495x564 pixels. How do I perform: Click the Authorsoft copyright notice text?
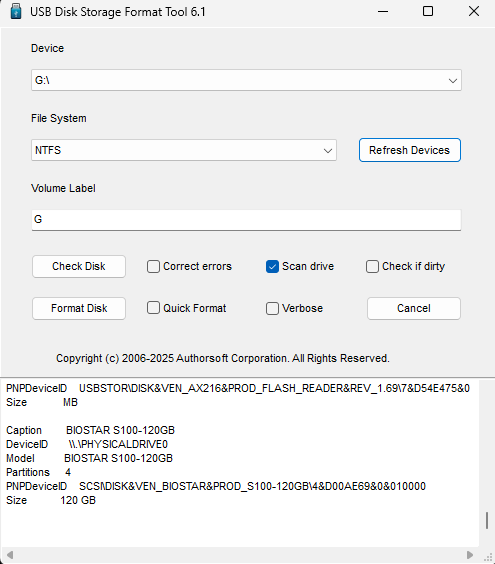223,358
